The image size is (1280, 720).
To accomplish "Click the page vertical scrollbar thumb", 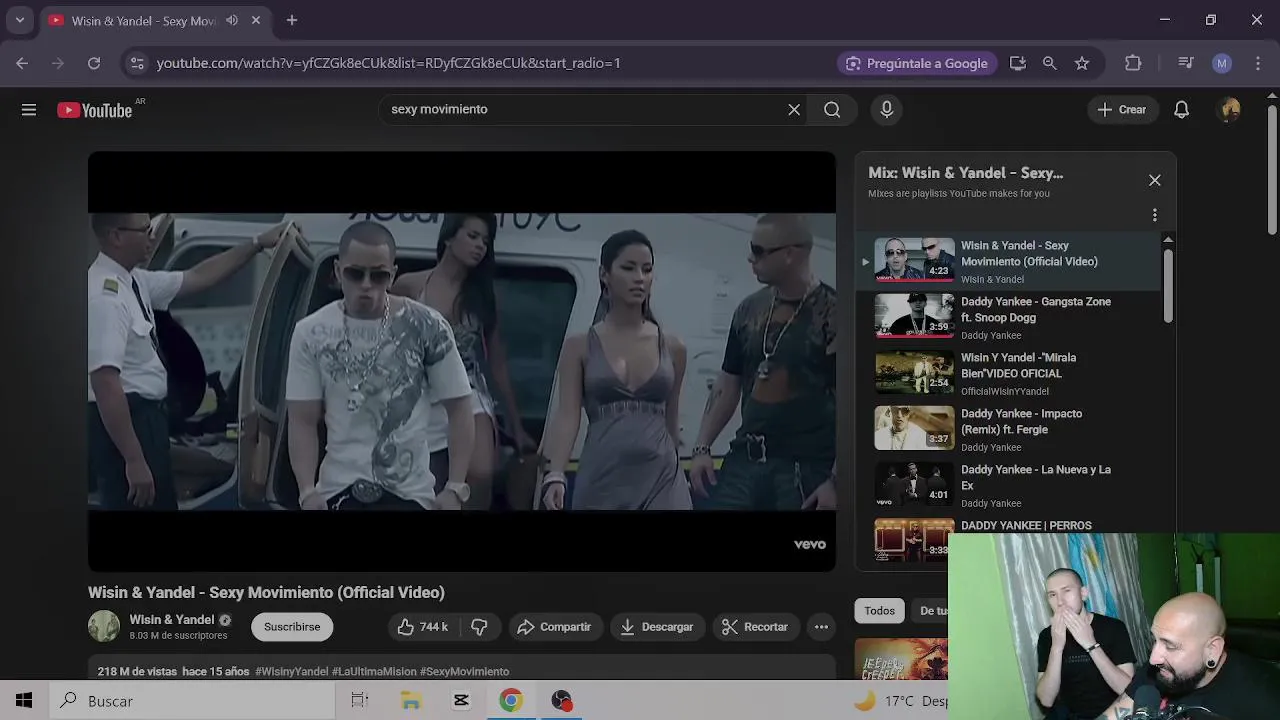I will point(1272,170).
